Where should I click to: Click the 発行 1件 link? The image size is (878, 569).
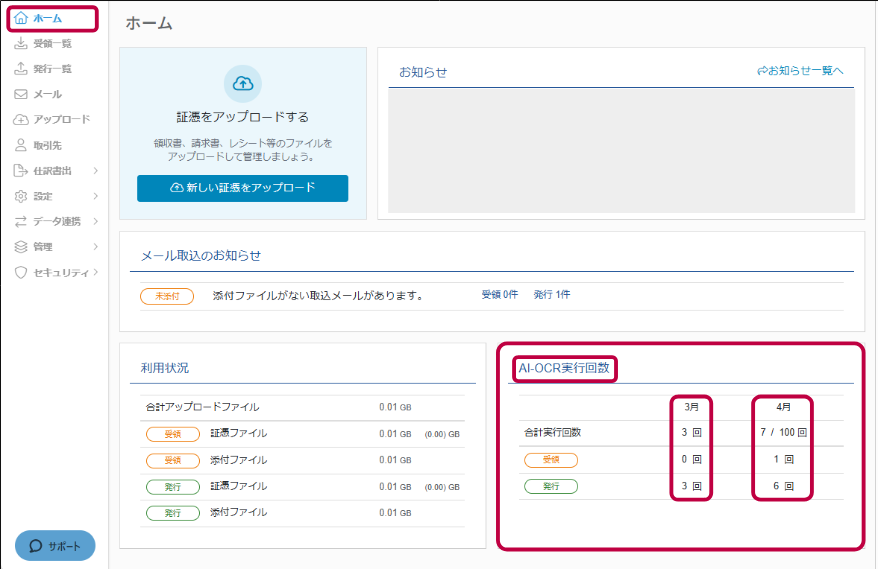point(552,295)
